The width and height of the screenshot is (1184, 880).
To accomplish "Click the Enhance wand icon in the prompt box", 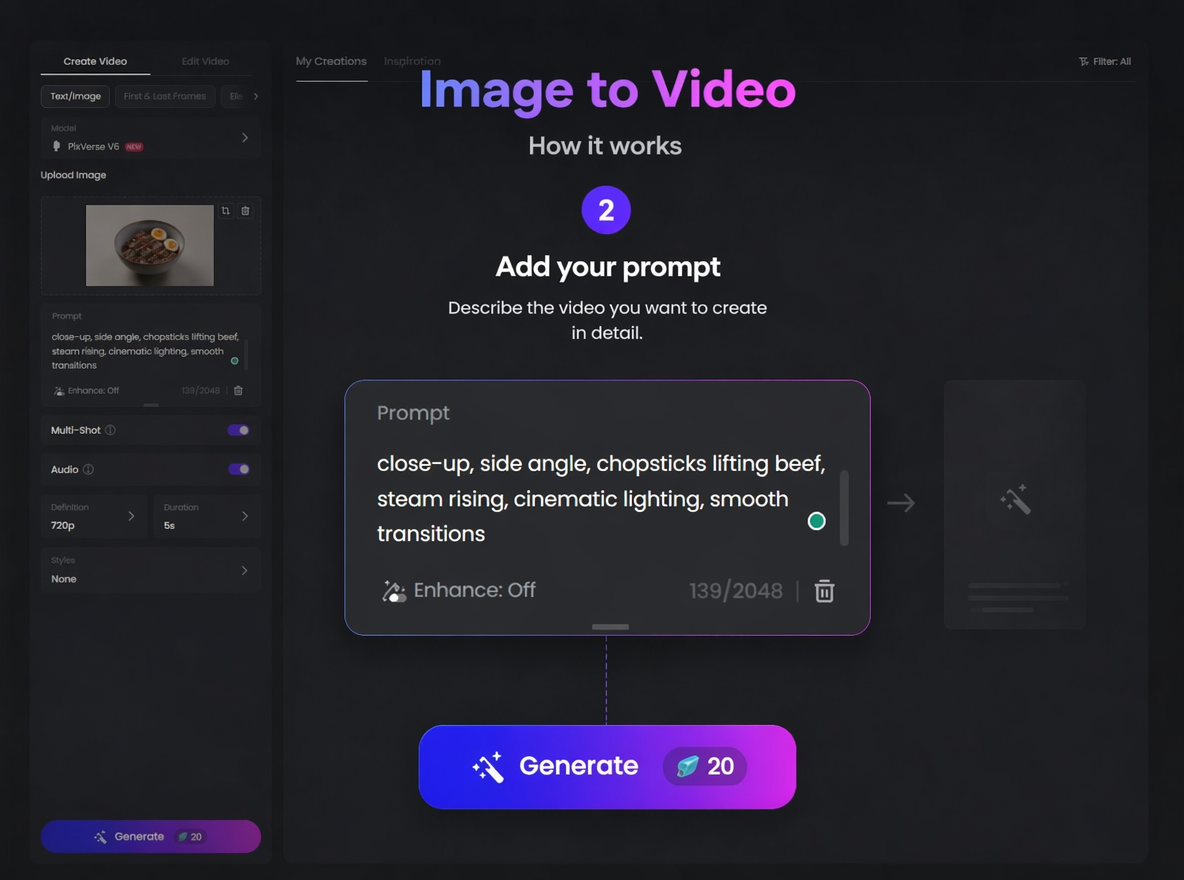I will click(x=394, y=591).
